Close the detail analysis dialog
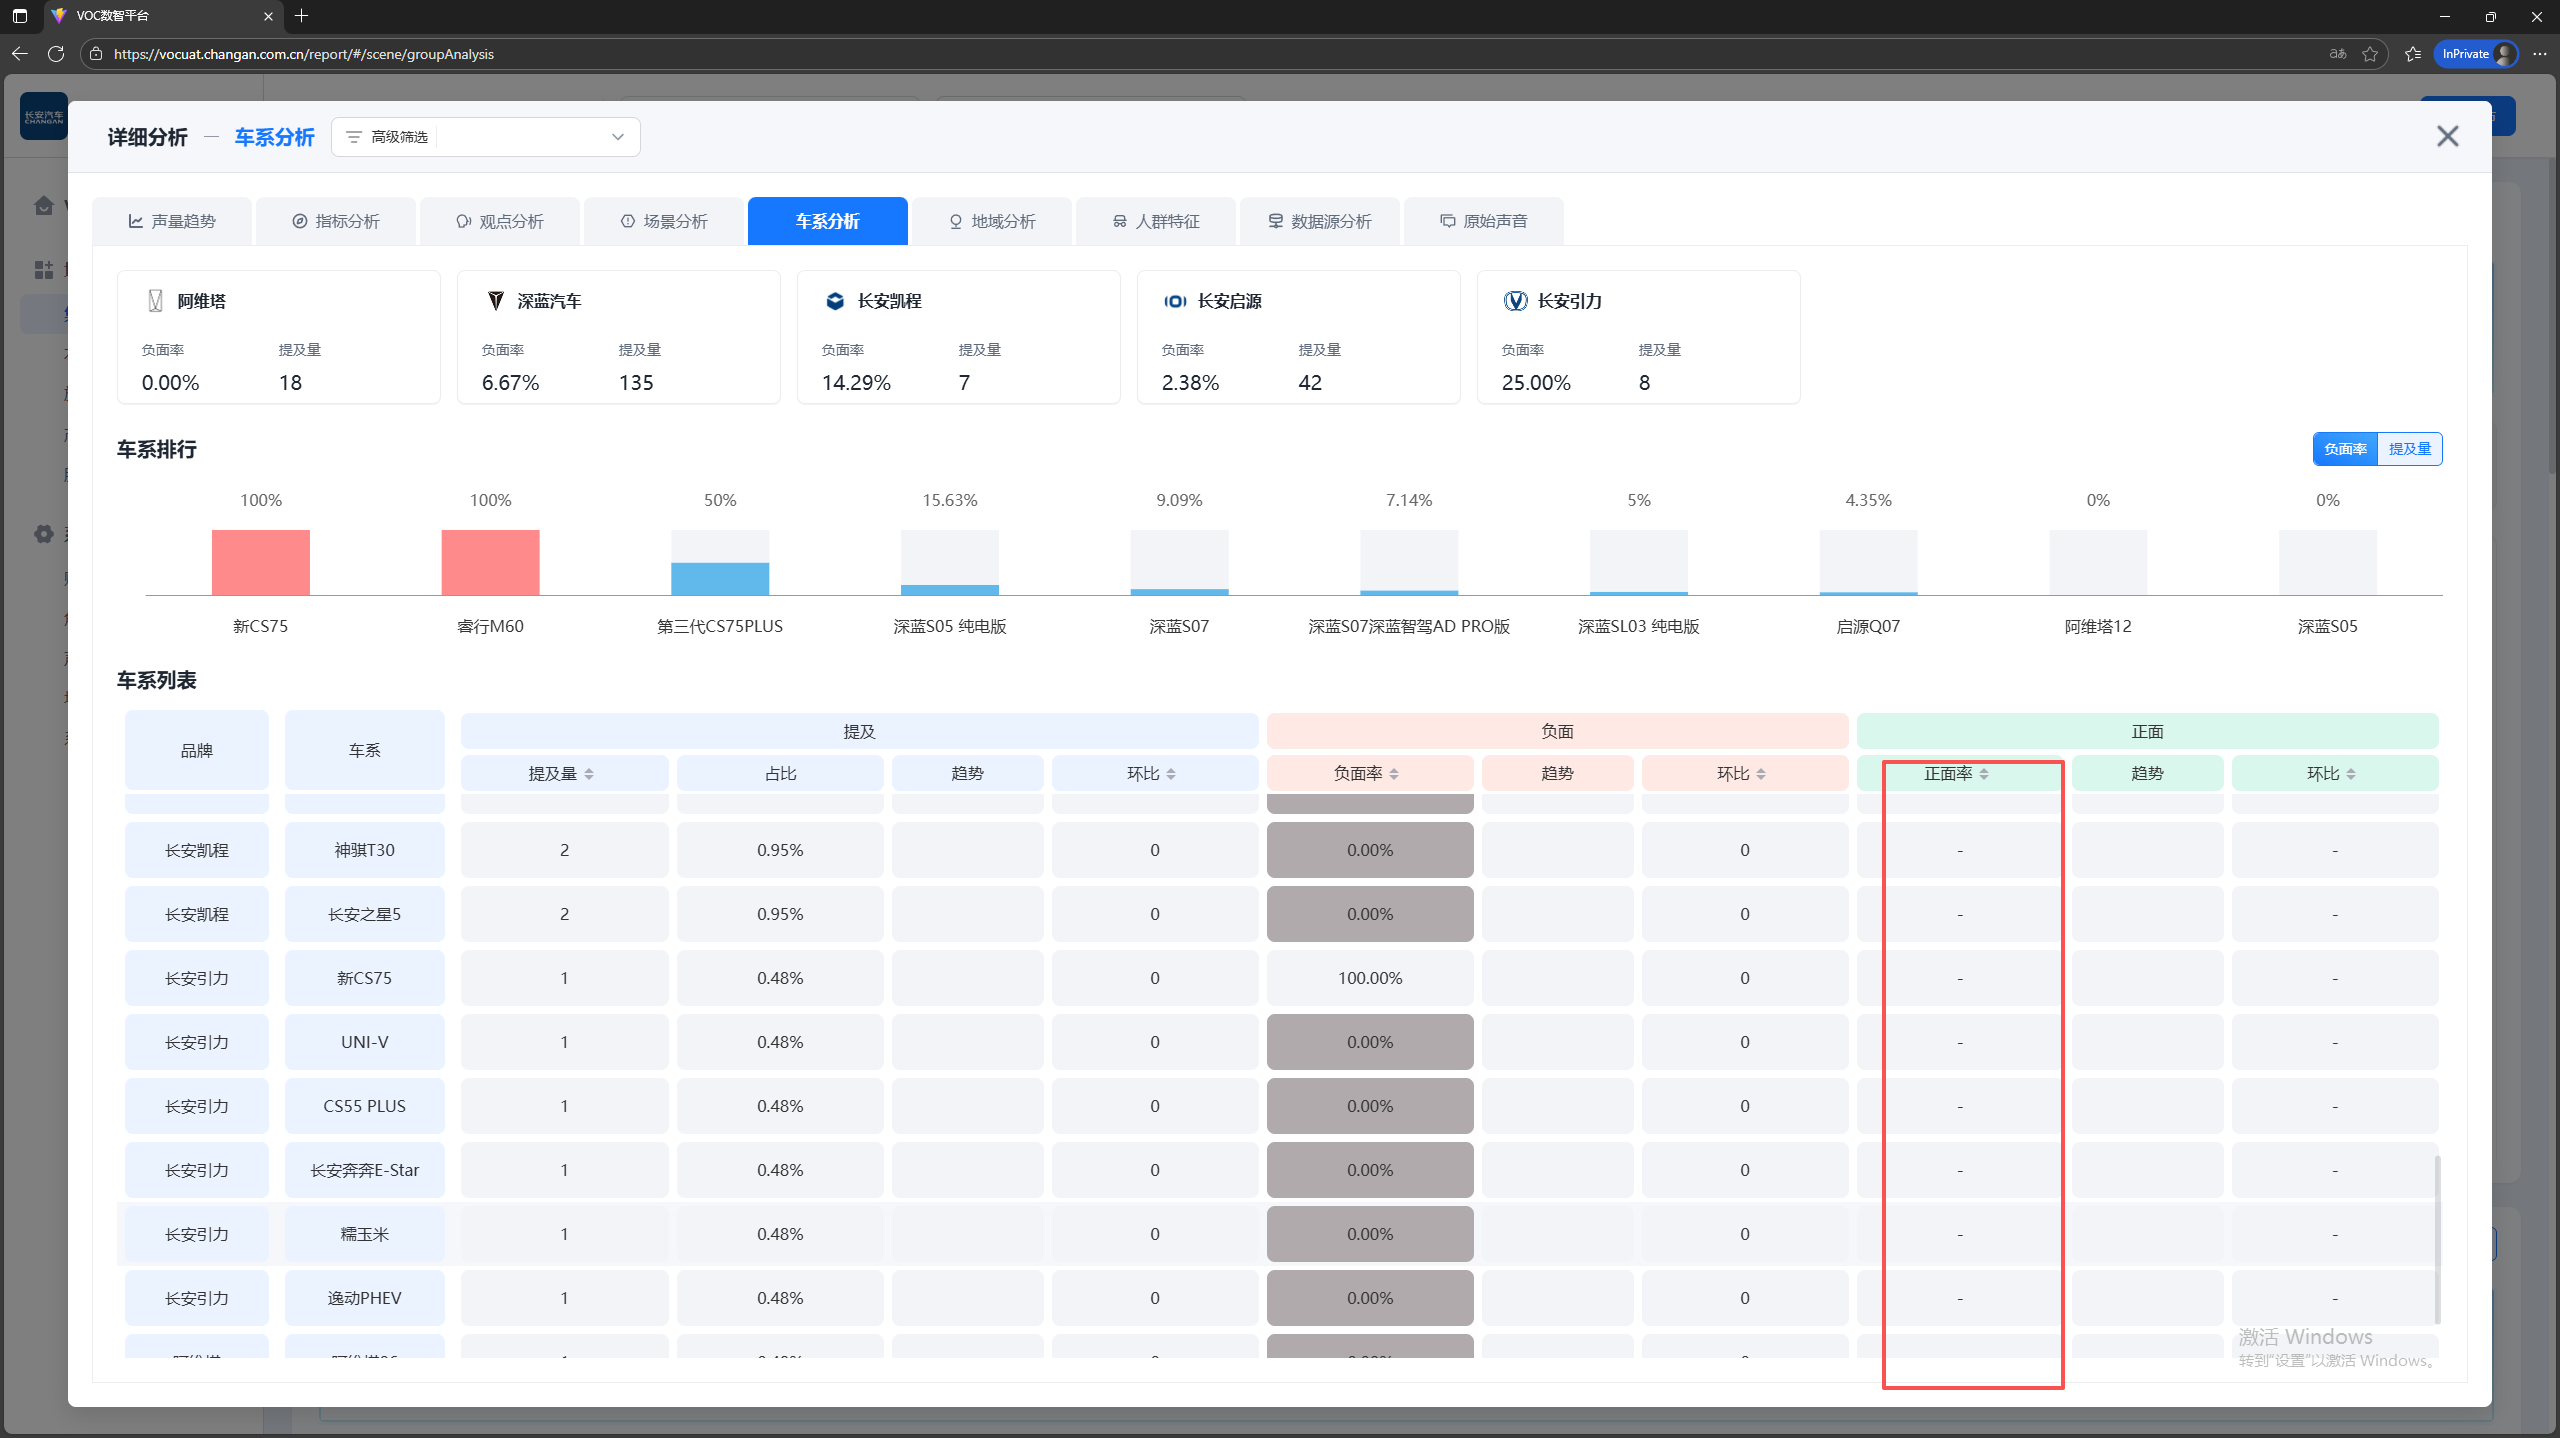This screenshot has width=2560, height=1438. point(2446,136)
